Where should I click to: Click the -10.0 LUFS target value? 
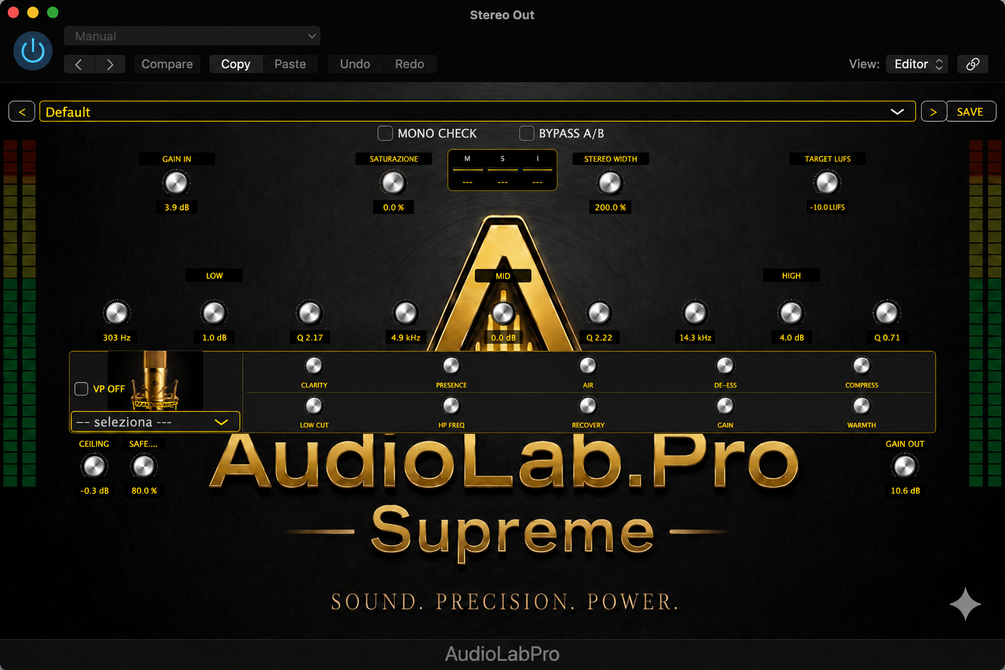coord(827,208)
